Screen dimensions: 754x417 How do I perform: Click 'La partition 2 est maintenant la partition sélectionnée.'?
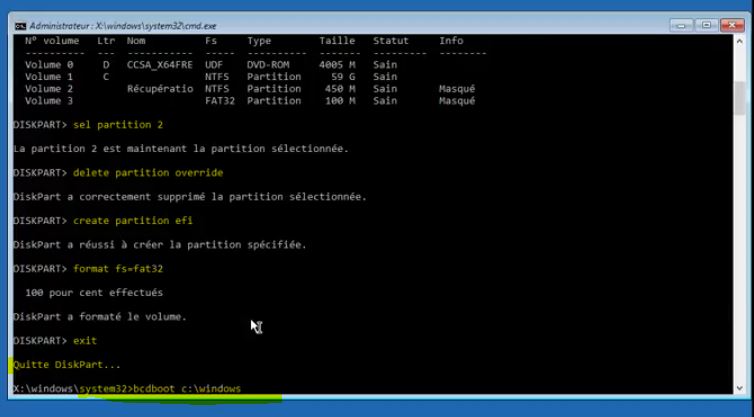pos(181,149)
